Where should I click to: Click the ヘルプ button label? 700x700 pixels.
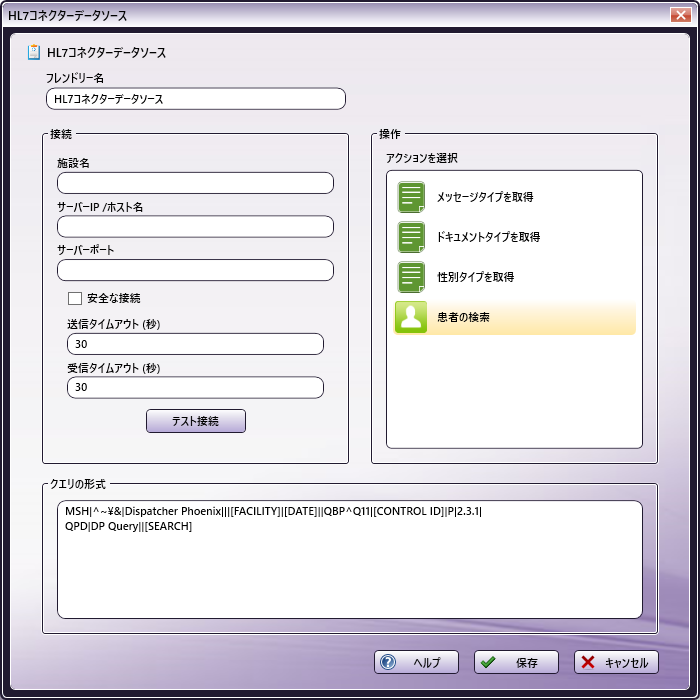point(427,662)
